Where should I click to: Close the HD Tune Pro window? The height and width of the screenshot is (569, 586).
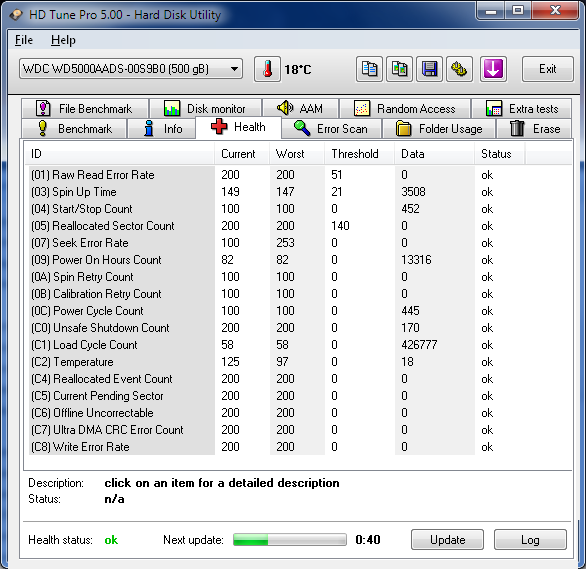click(555, 10)
